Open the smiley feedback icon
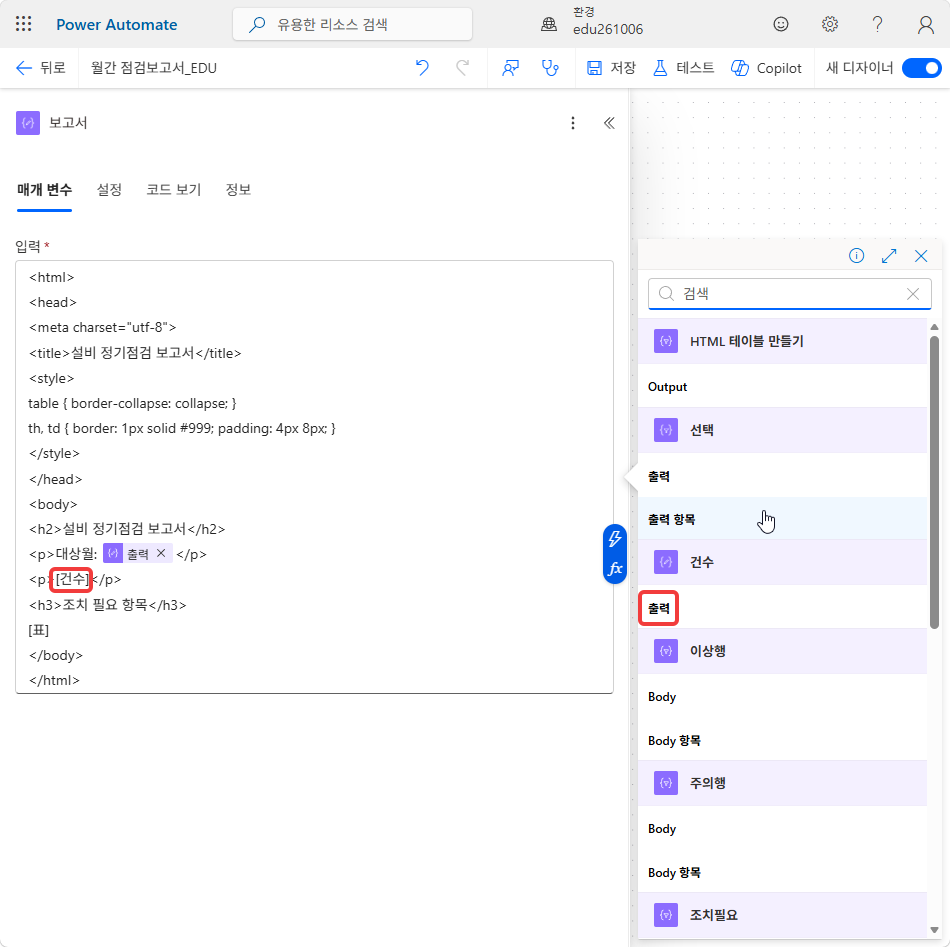 point(781,24)
